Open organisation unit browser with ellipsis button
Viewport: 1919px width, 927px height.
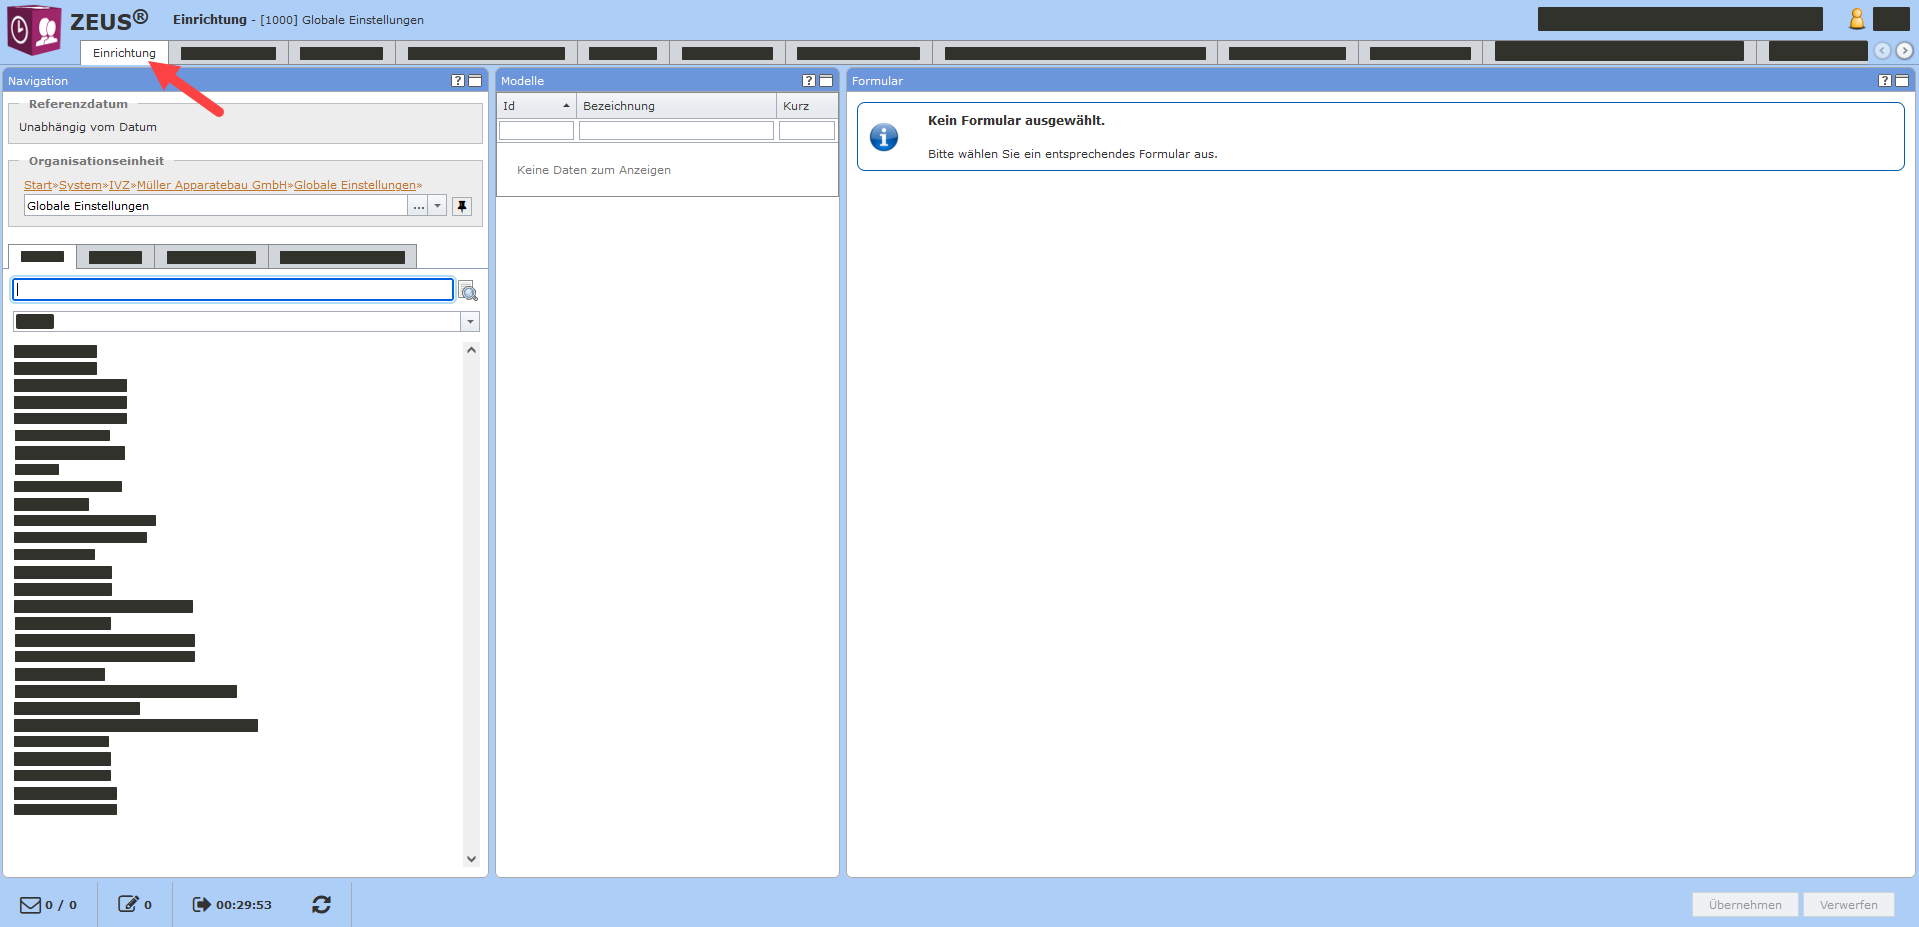(x=418, y=206)
